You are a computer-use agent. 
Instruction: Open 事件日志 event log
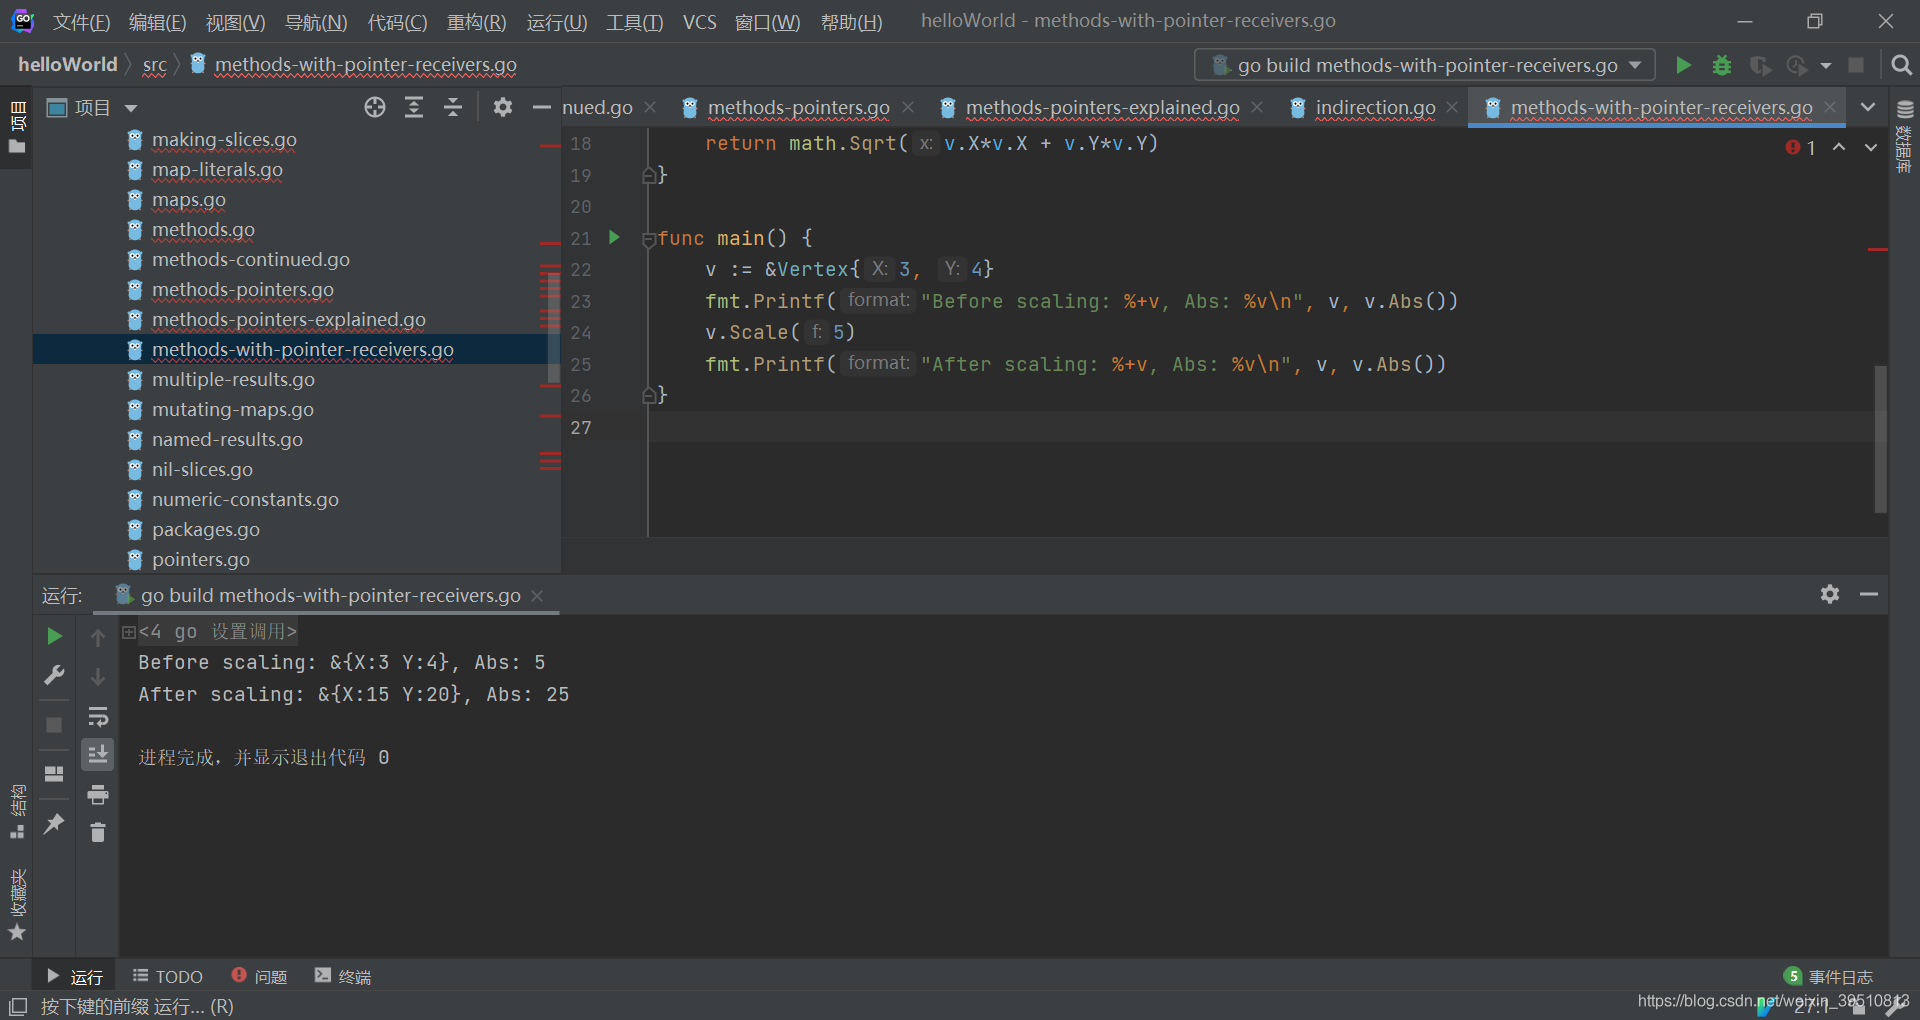pyautogui.click(x=1828, y=977)
